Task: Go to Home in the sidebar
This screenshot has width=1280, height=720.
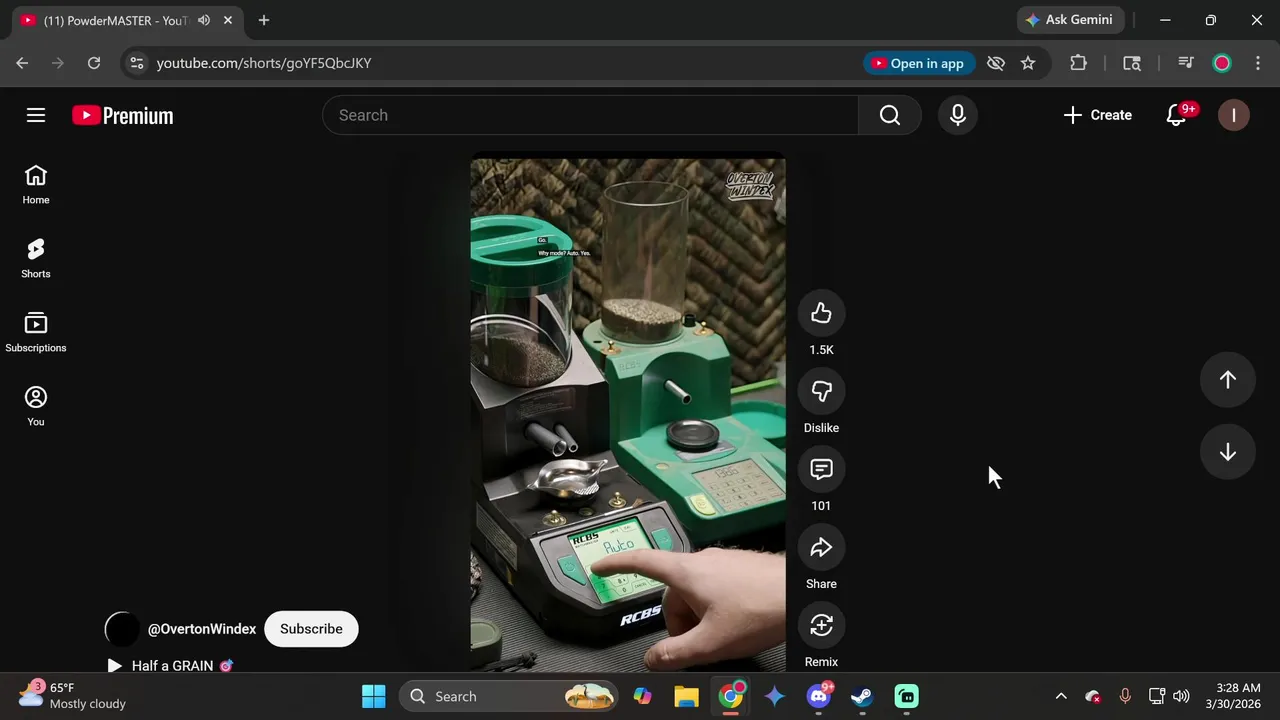Action: 36,185
